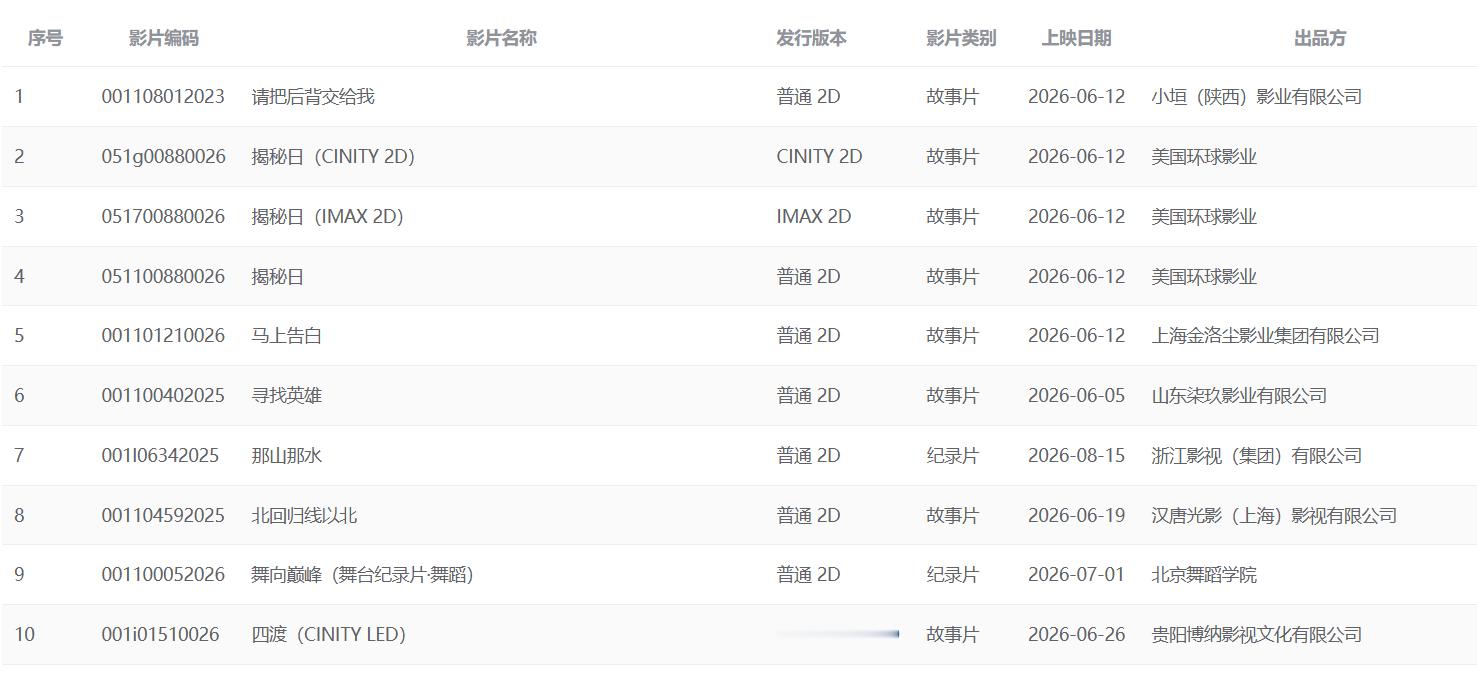Viewport: 1477px width, 673px height.
Task: Click 美国环球影业 in the IMAX 2D row
Action: 1204,217
